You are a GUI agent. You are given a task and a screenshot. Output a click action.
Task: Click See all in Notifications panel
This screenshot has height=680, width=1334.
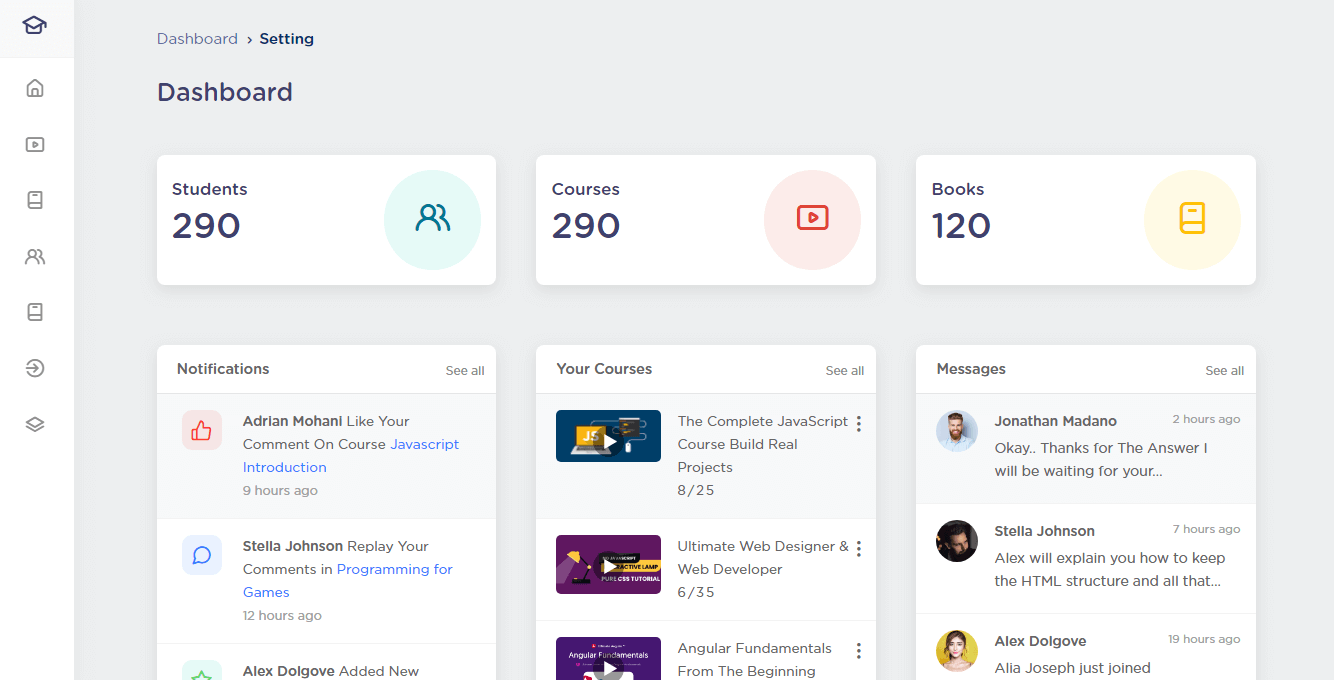pos(464,371)
